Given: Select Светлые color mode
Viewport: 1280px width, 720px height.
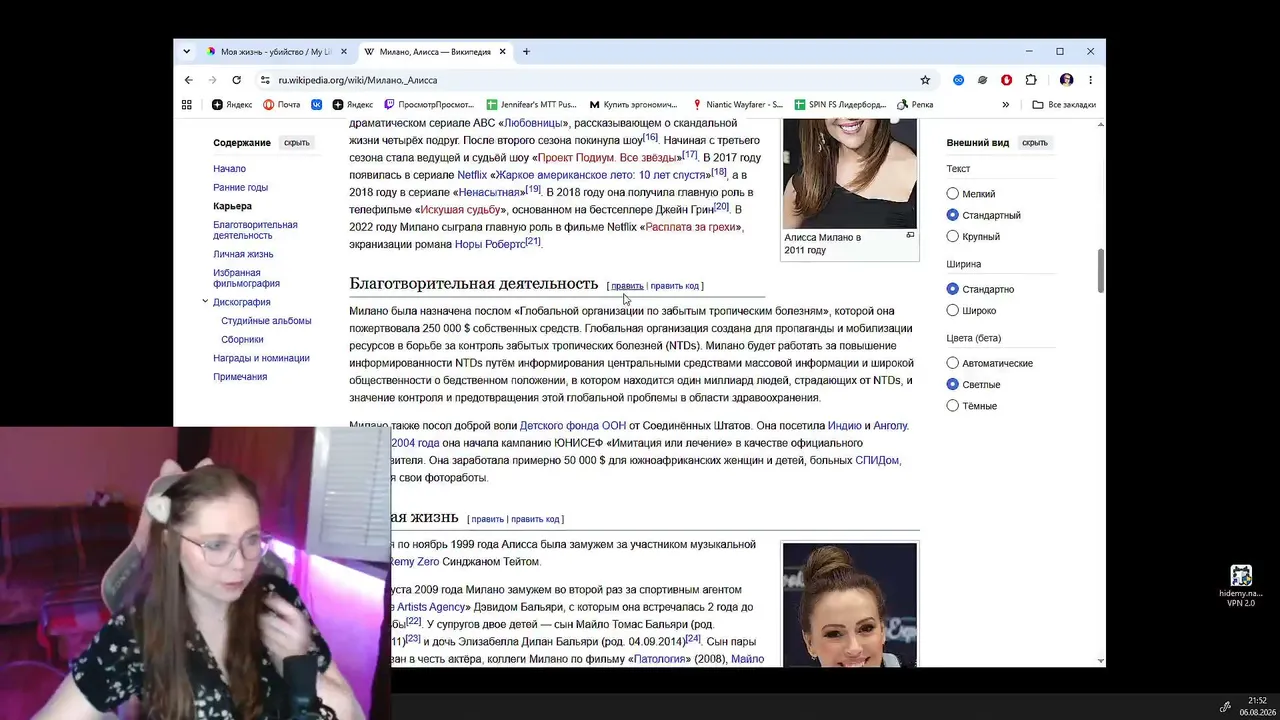Looking at the screenshot, I should pos(952,385).
